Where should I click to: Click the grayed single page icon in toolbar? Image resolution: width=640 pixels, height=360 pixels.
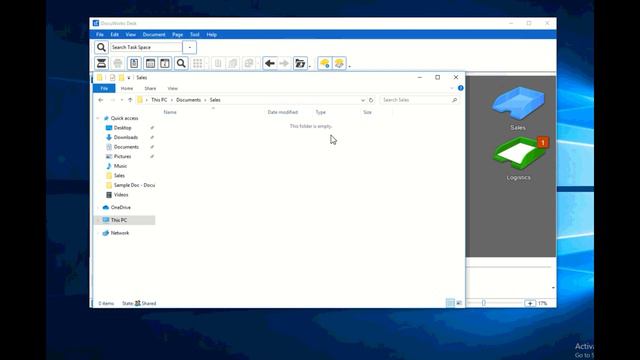coord(218,63)
